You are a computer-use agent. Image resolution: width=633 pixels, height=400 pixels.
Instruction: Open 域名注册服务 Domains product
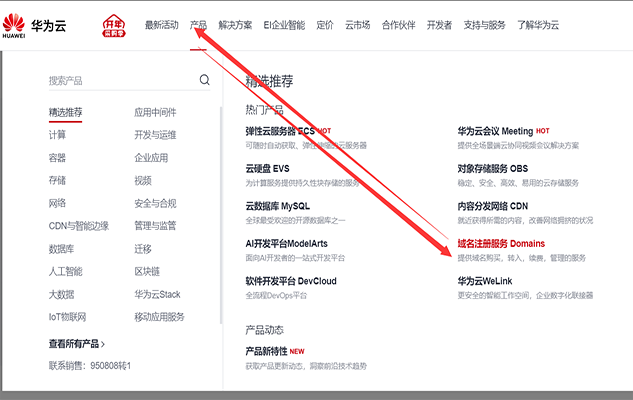[x=501, y=244]
